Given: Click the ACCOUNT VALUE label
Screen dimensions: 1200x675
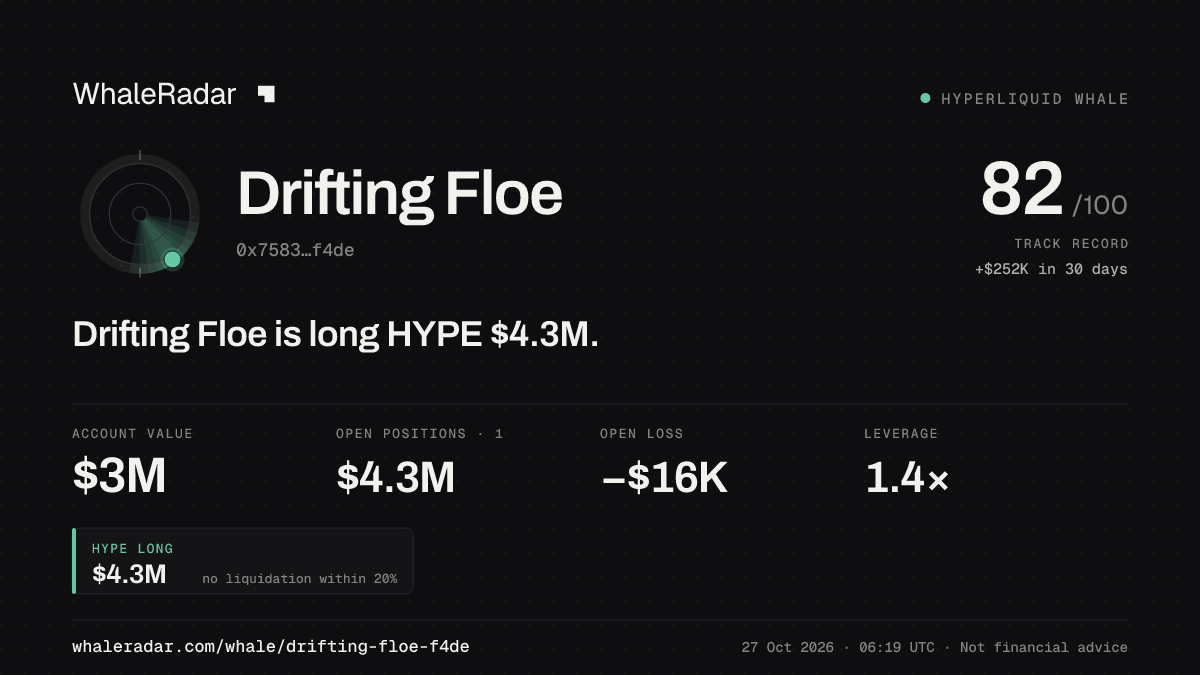Looking at the screenshot, I should point(132,434).
